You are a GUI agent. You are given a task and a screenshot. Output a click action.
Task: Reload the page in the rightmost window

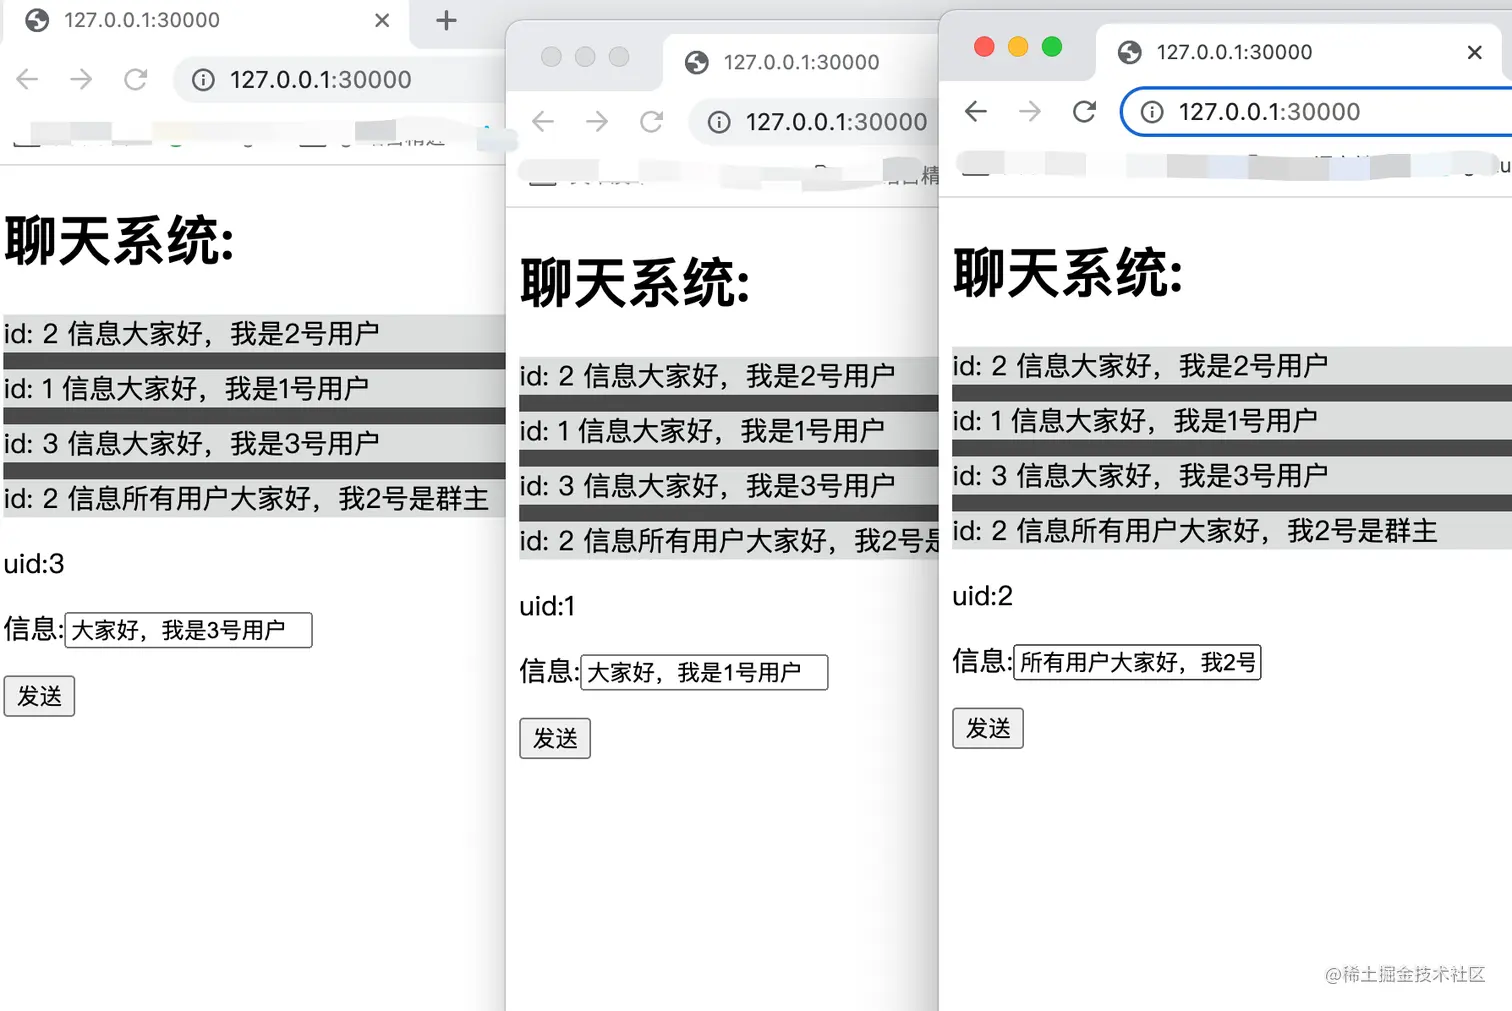click(1084, 111)
